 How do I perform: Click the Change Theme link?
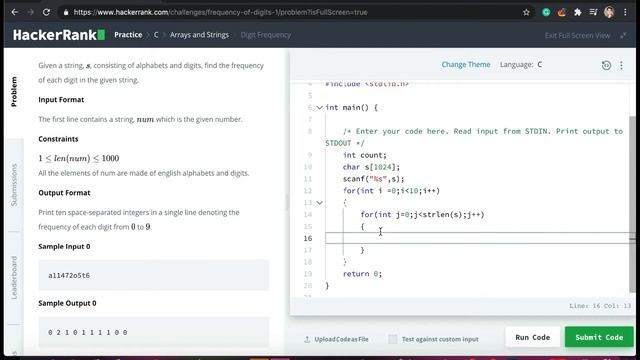(466, 64)
